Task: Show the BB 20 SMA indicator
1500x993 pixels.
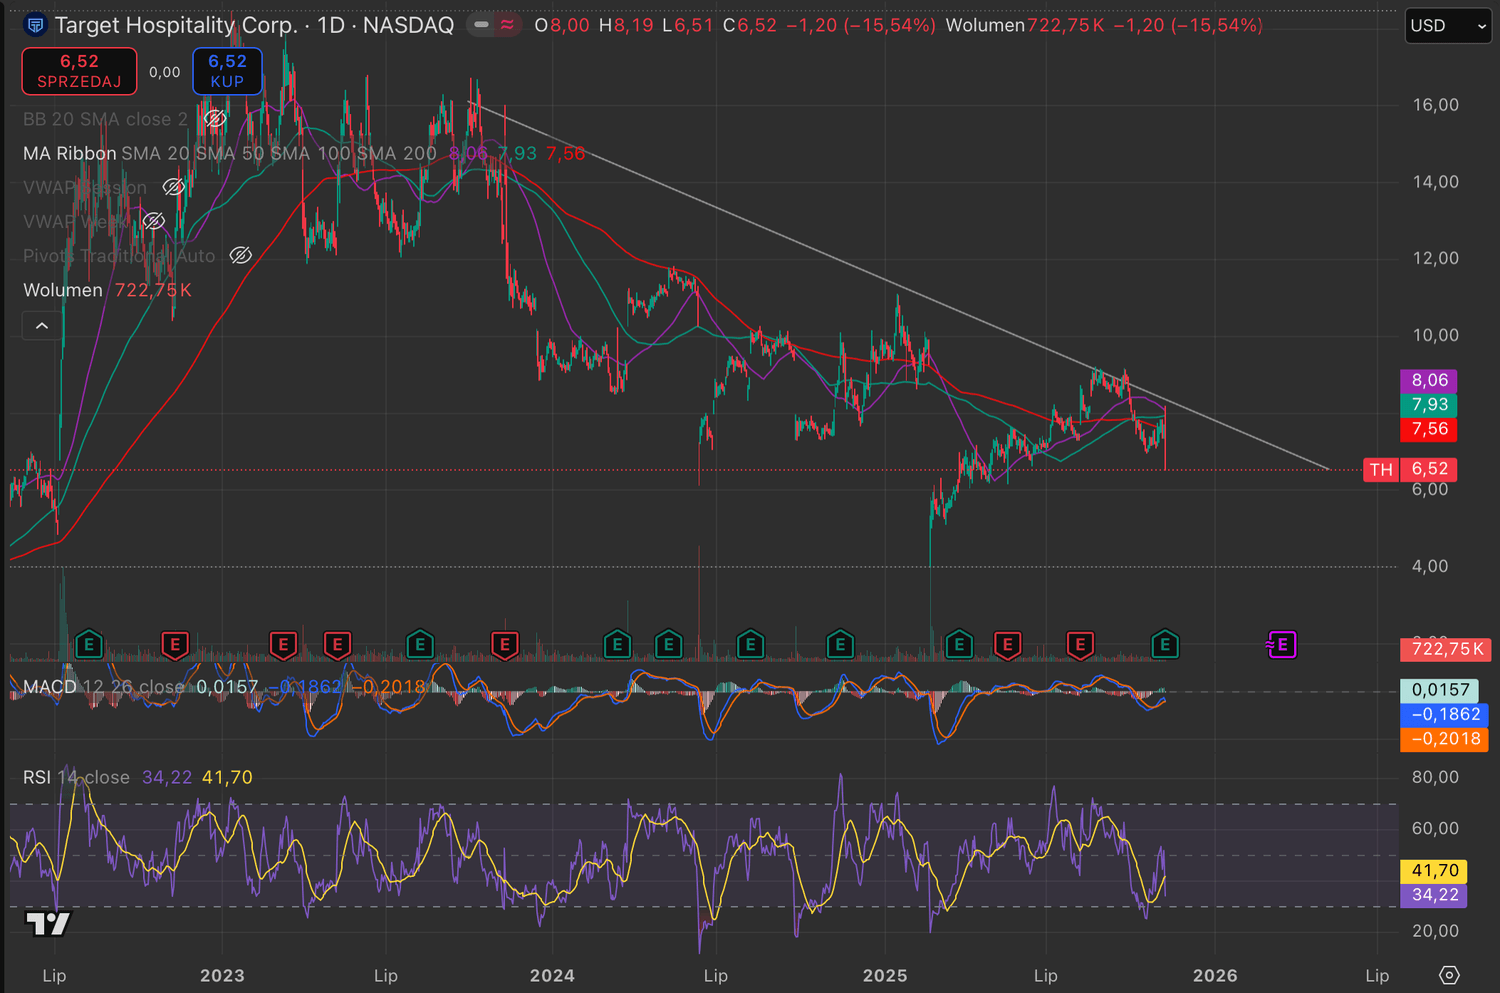Action: click(214, 120)
